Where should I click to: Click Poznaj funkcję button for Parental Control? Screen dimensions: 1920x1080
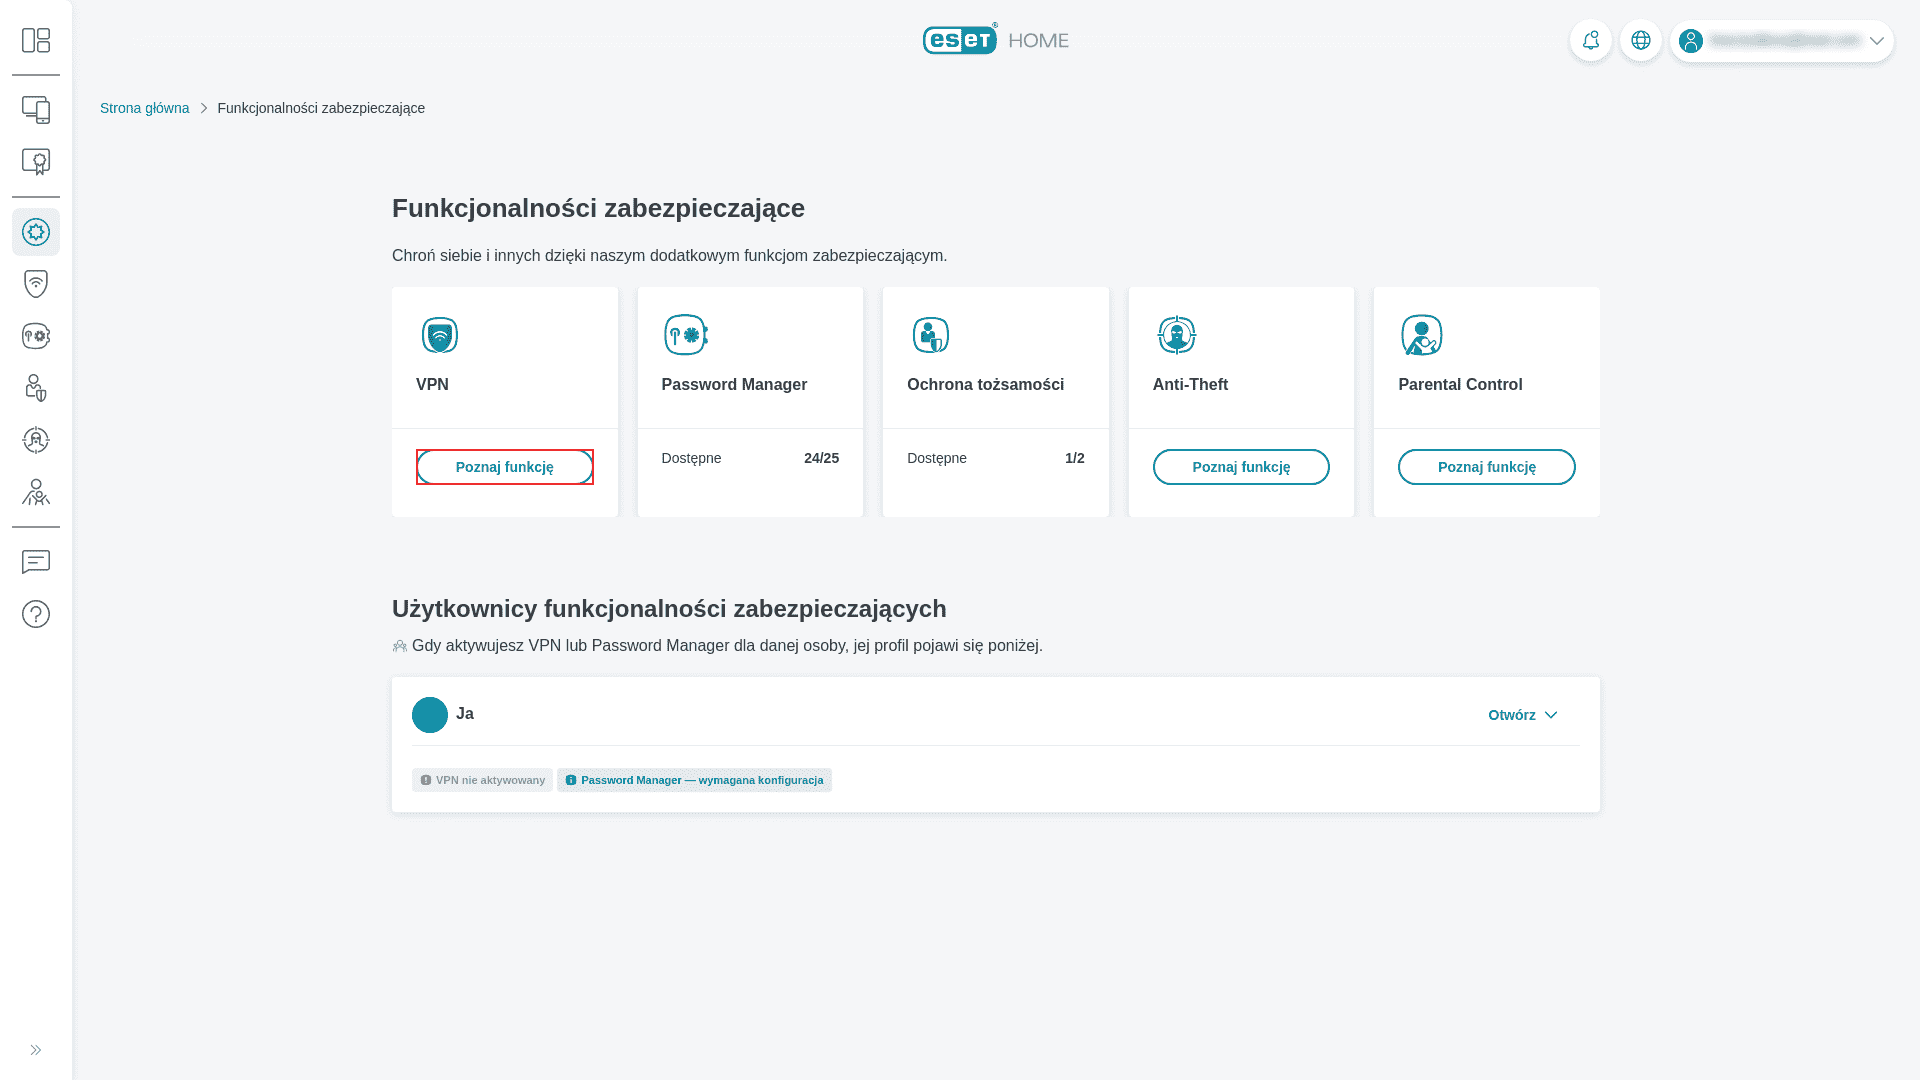pos(1486,467)
